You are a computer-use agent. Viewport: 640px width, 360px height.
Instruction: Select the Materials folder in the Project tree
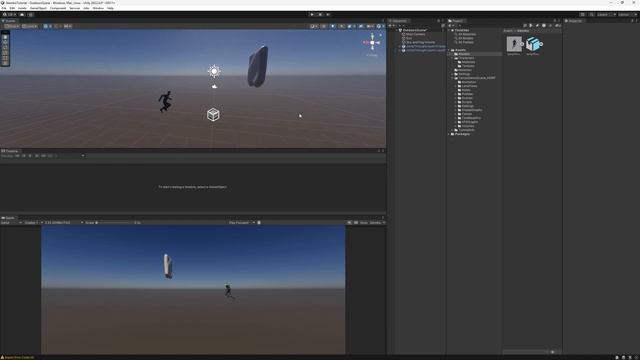469,62
